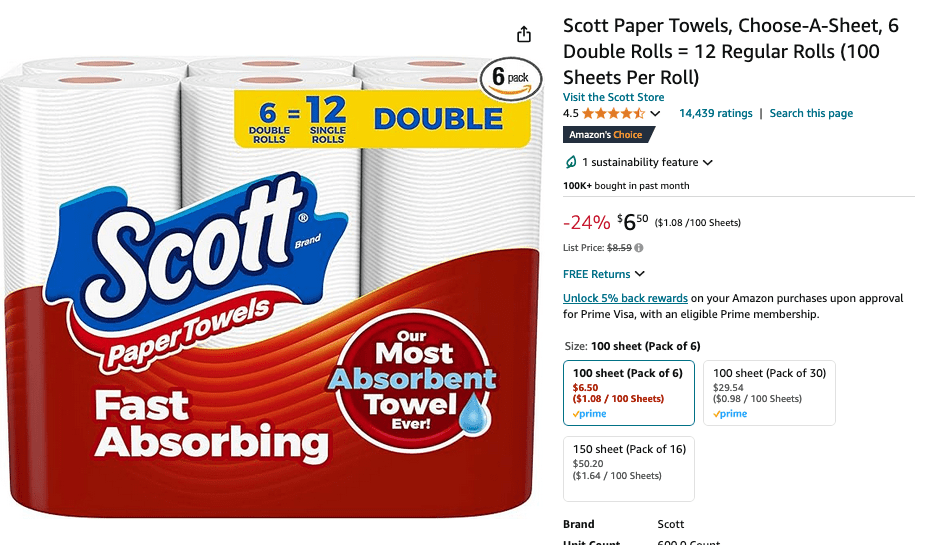The height and width of the screenshot is (545, 929).
Task: Select 100 sheet (Pack of 30) size
Action: pyautogui.click(x=769, y=393)
